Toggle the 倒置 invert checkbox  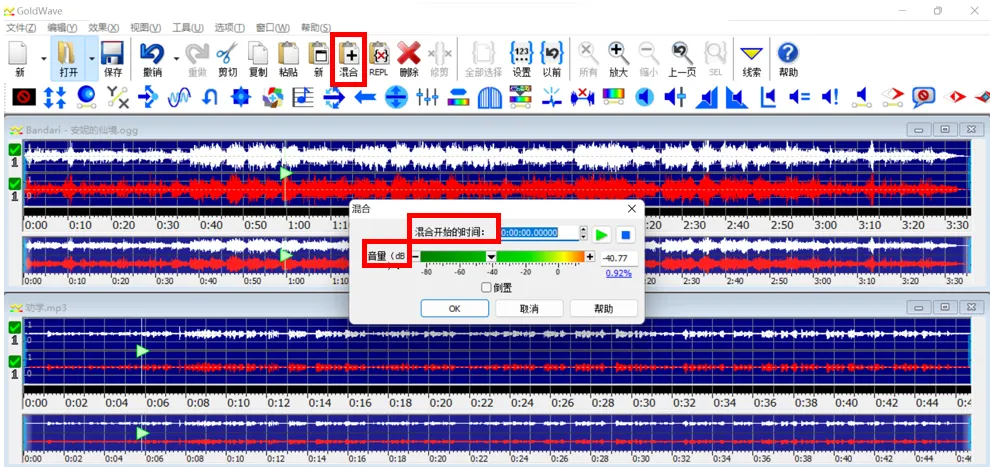[486, 288]
